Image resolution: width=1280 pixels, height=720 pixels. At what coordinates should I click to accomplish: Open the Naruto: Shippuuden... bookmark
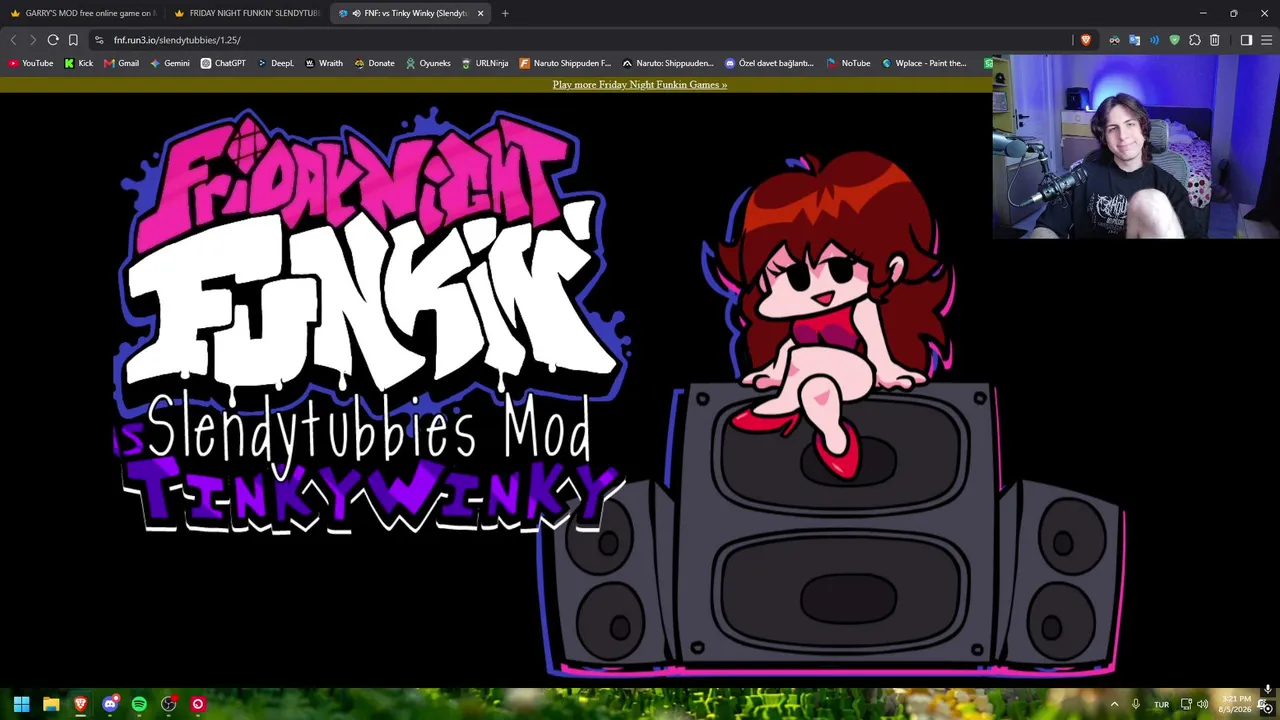(667, 63)
